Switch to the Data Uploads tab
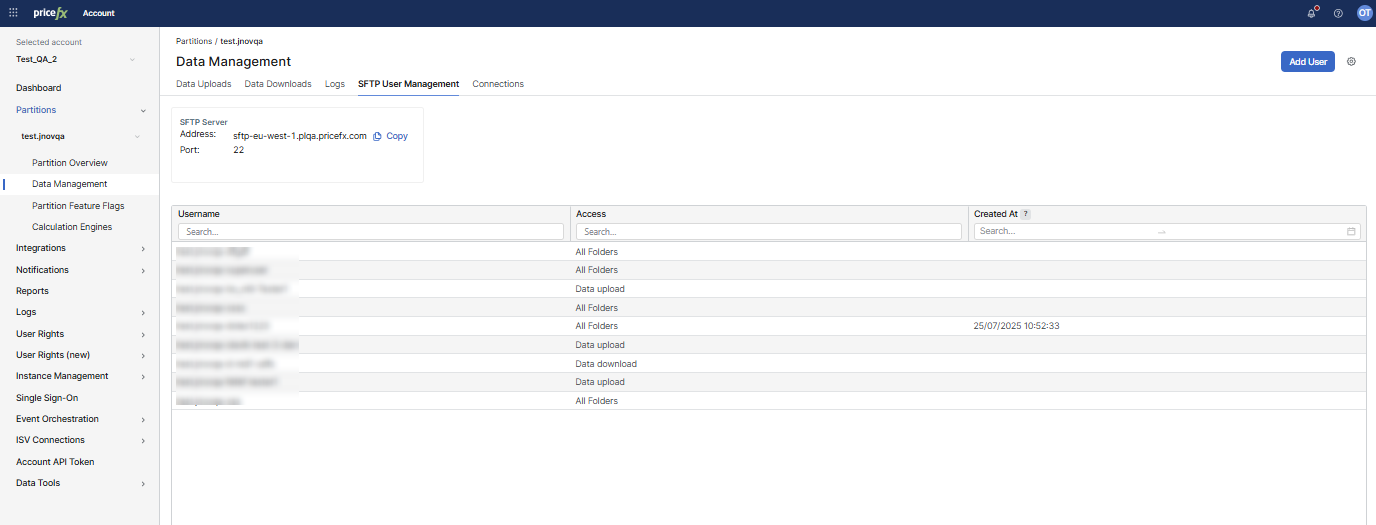Screen dimensions: 1376x525 [x=203, y=84]
